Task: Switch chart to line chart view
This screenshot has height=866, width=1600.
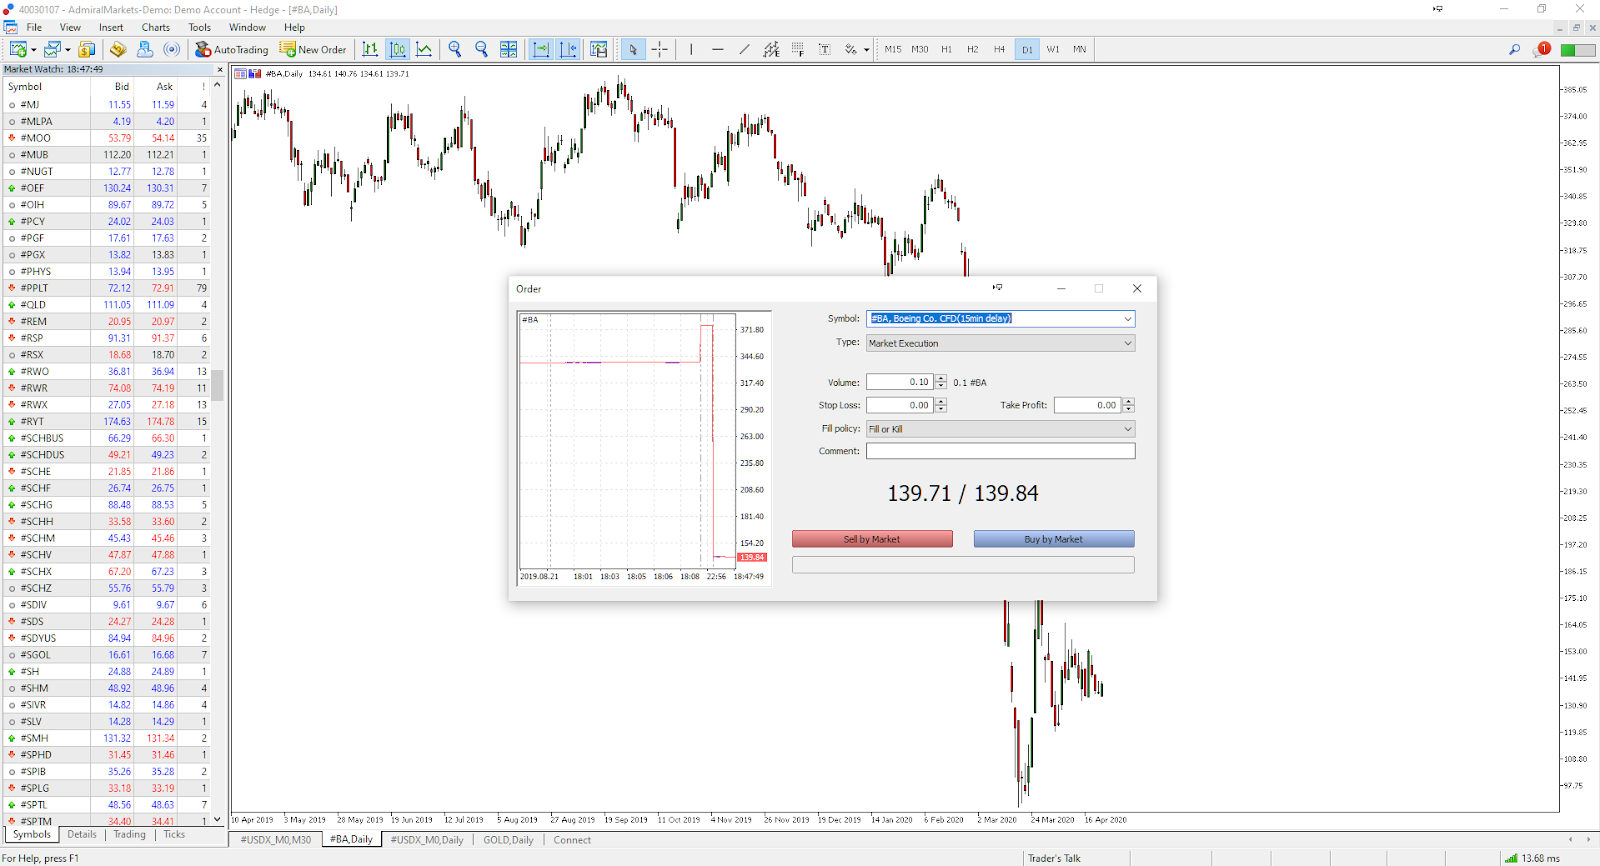Action: pos(424,49)
